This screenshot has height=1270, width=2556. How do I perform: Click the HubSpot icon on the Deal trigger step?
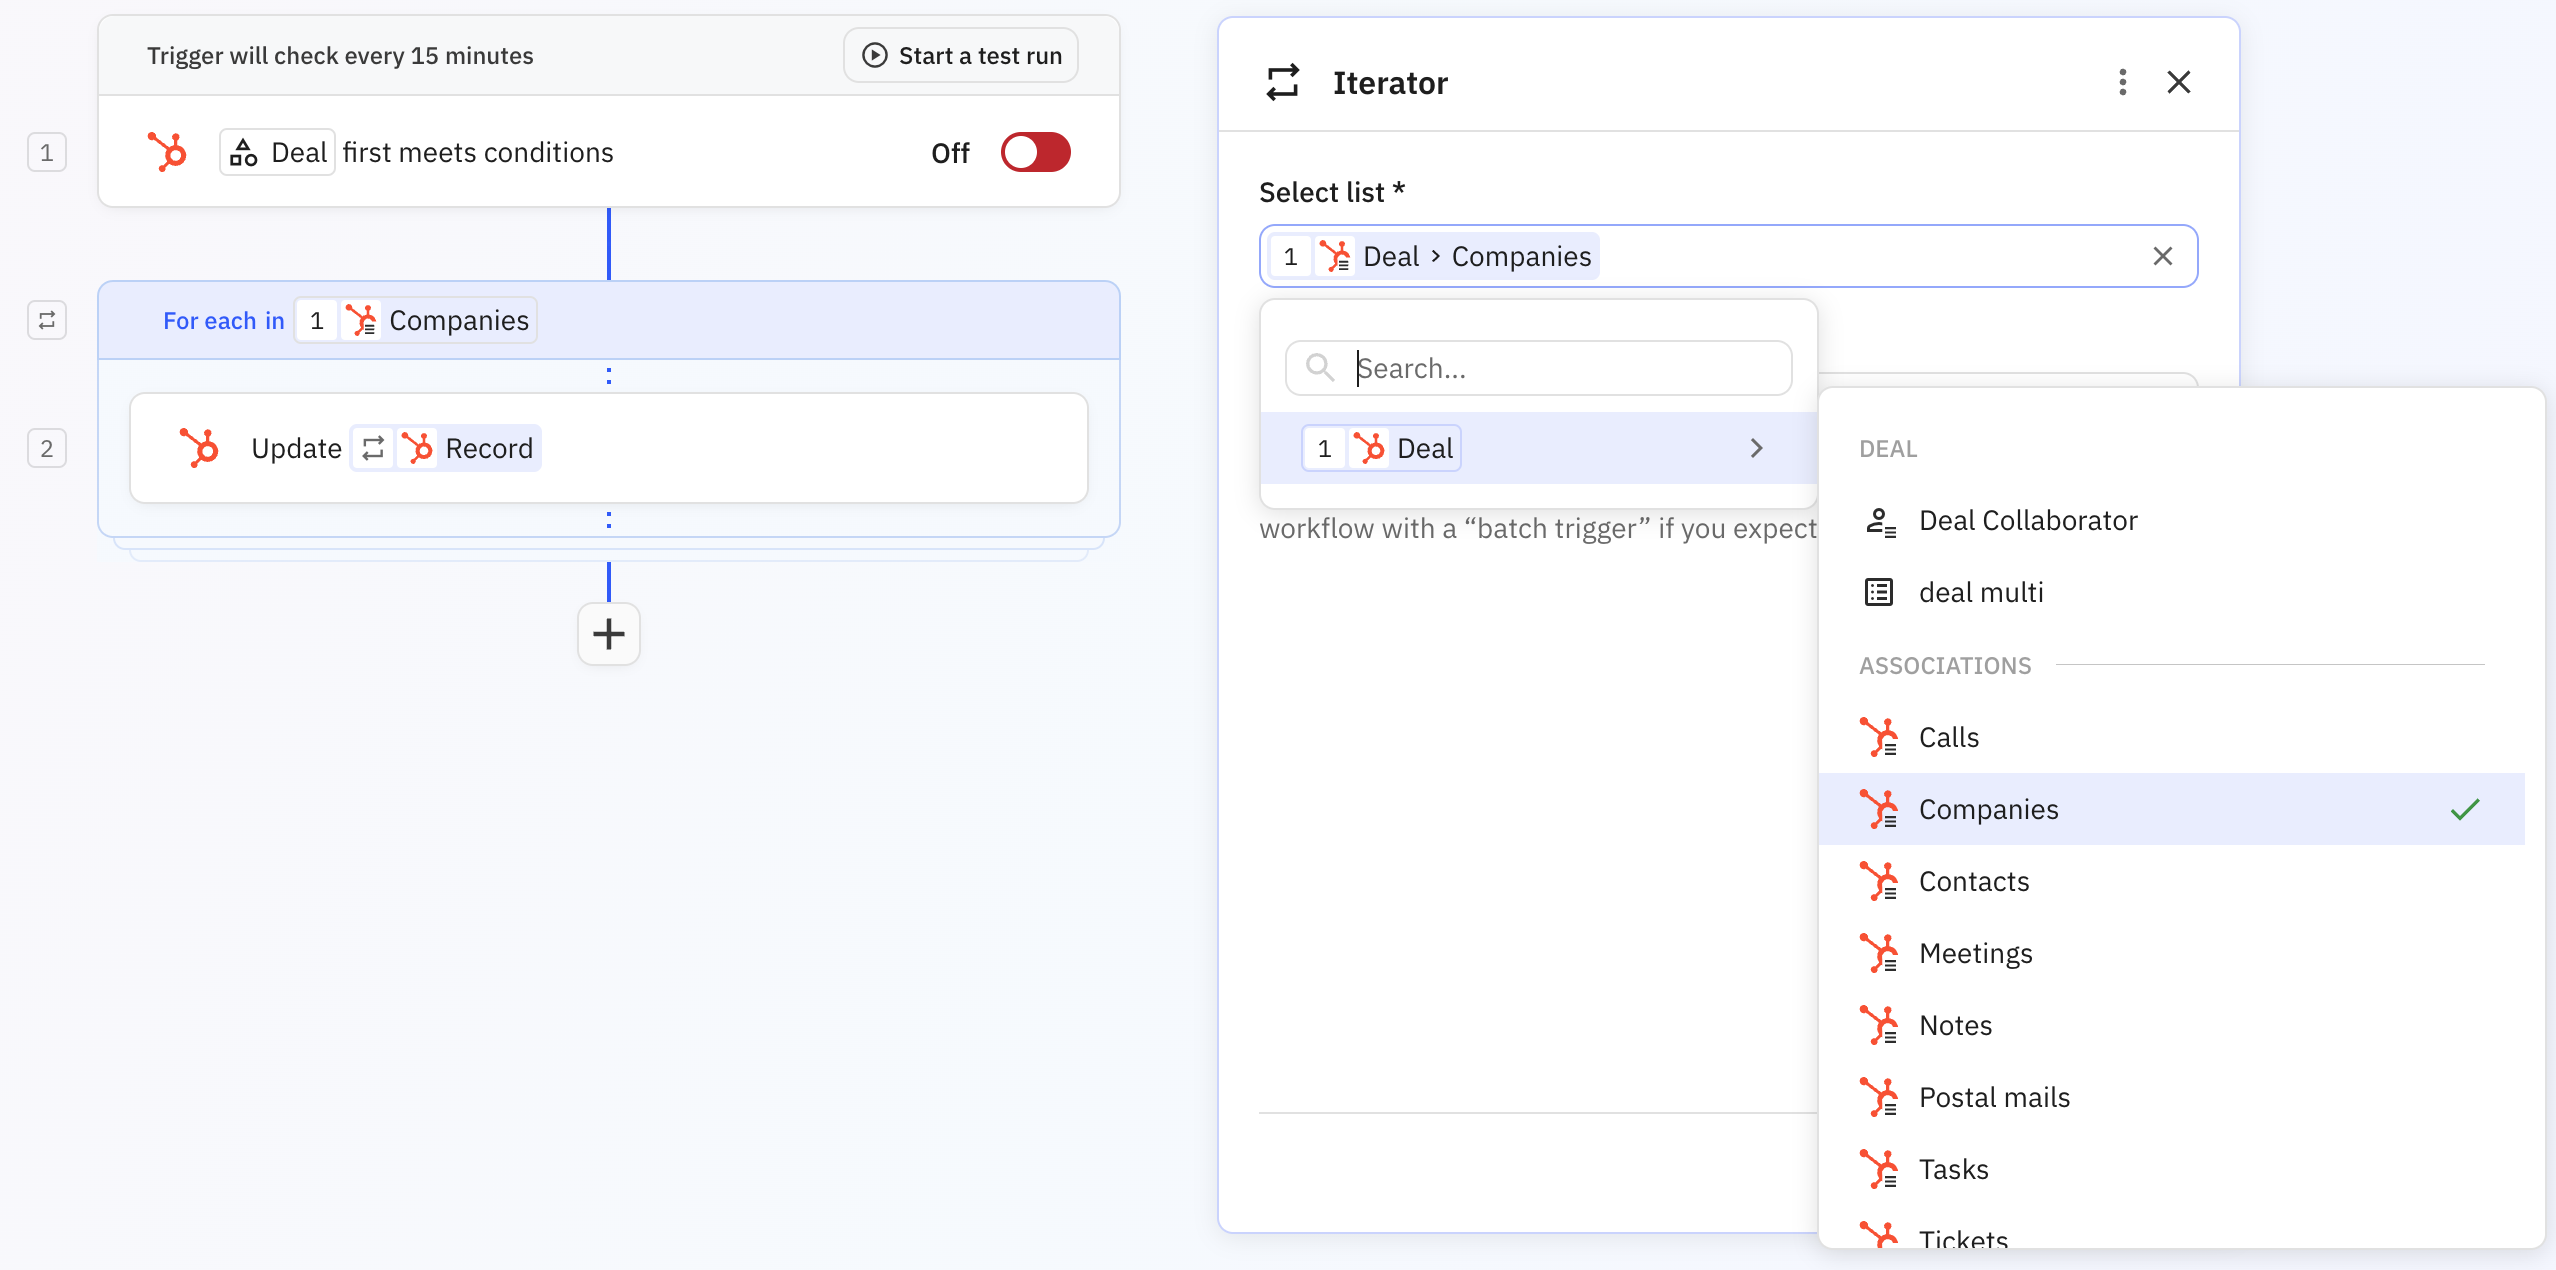(168, 151)
